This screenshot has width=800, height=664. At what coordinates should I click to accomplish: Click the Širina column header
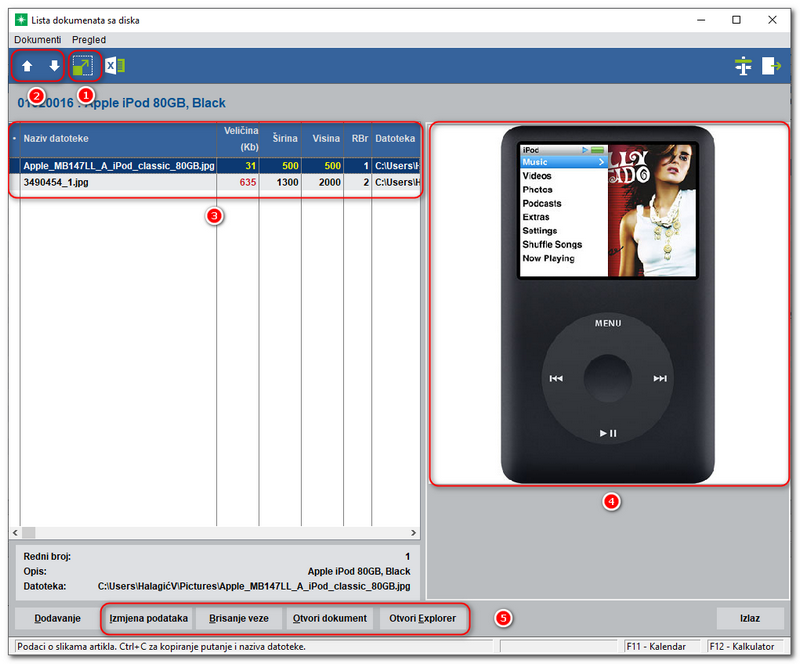(x=280, y=139)
